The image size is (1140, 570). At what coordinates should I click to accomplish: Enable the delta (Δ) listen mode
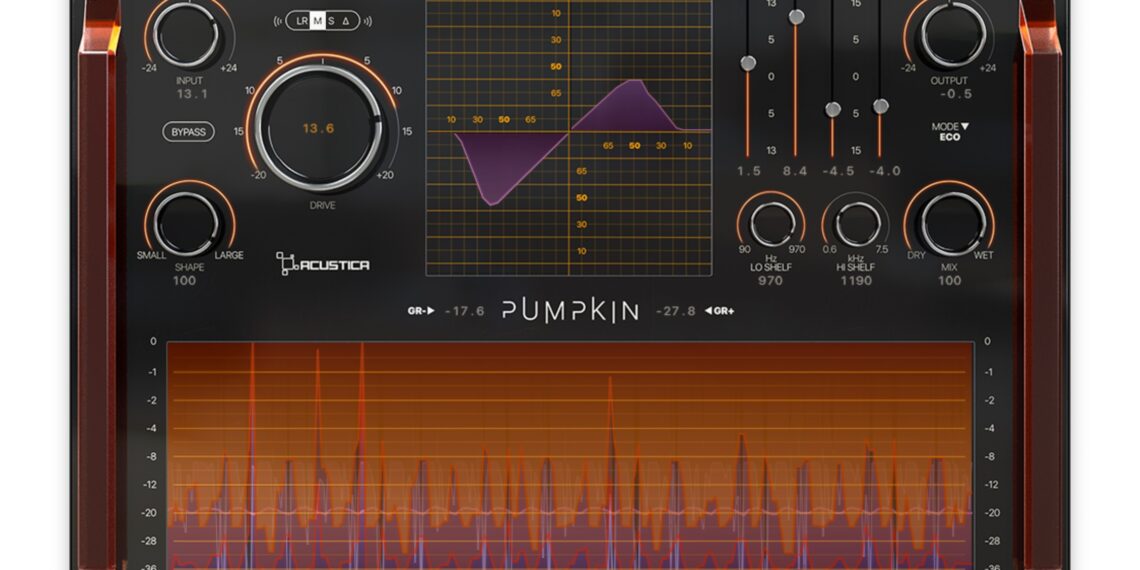tap(346, 21)
